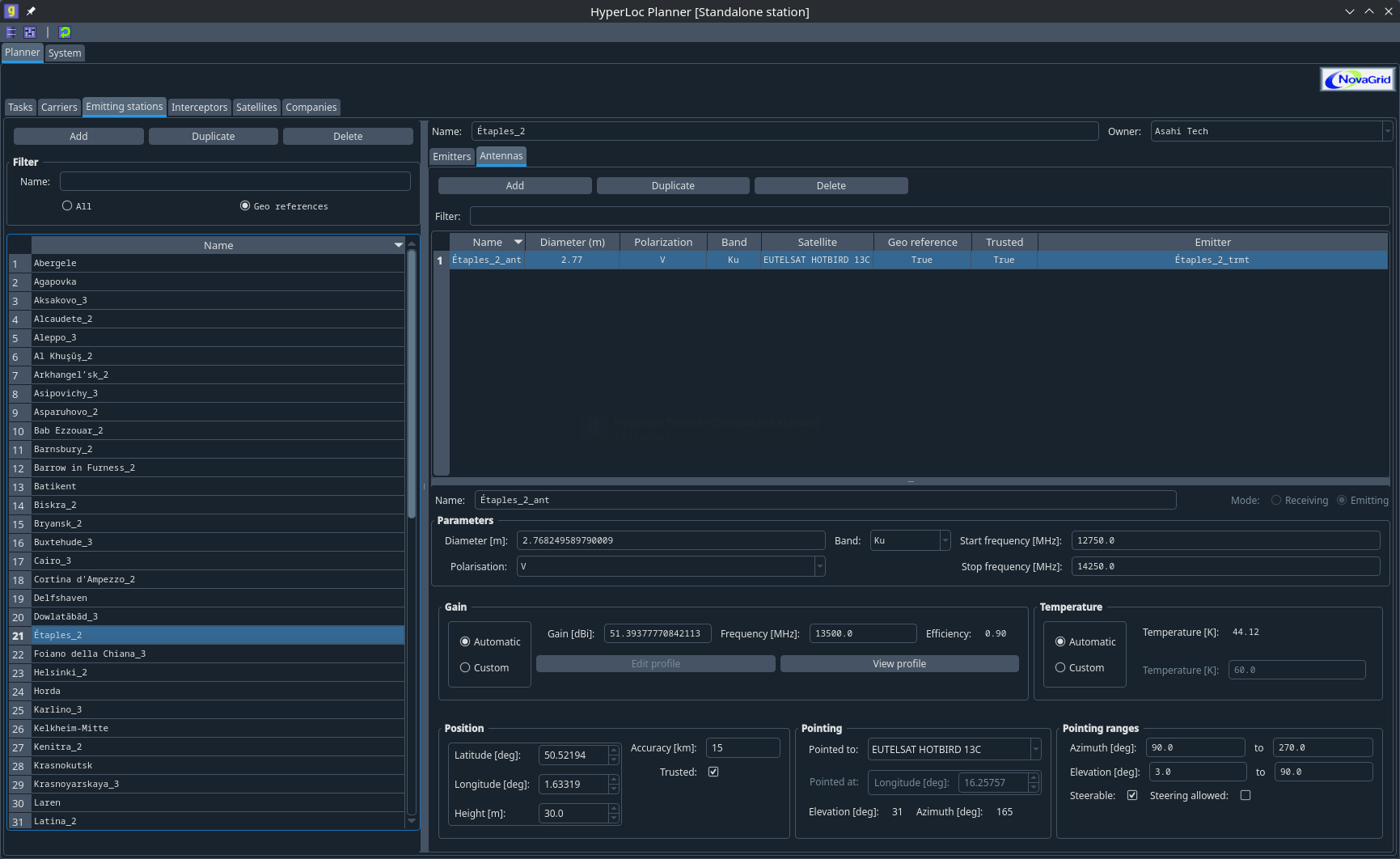Click the yellow 'g' application icon
Viewport: 1400px width, 868px height.
click(12, 11)
